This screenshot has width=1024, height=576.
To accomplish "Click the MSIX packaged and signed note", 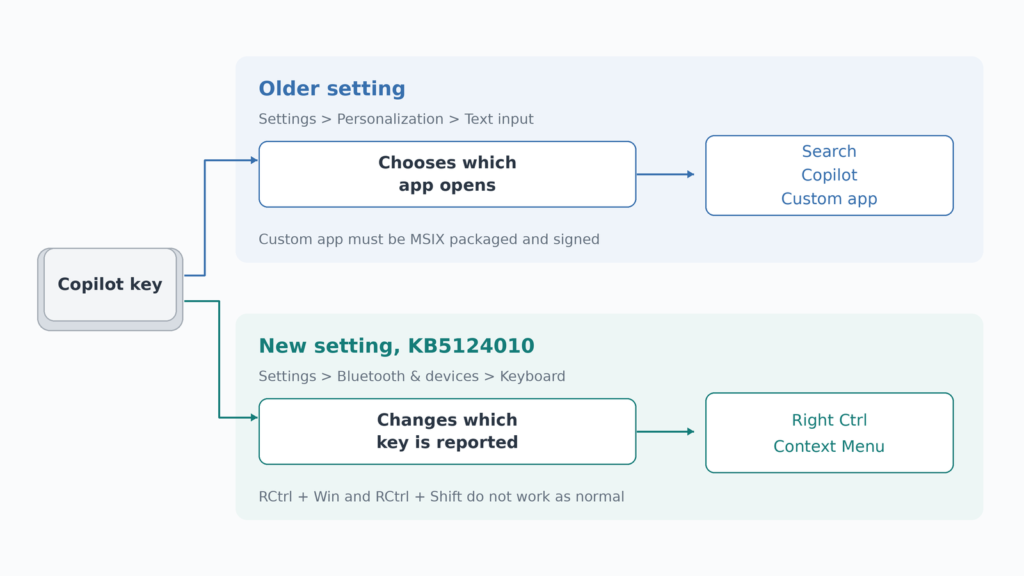I will click(x=429, y=239).
